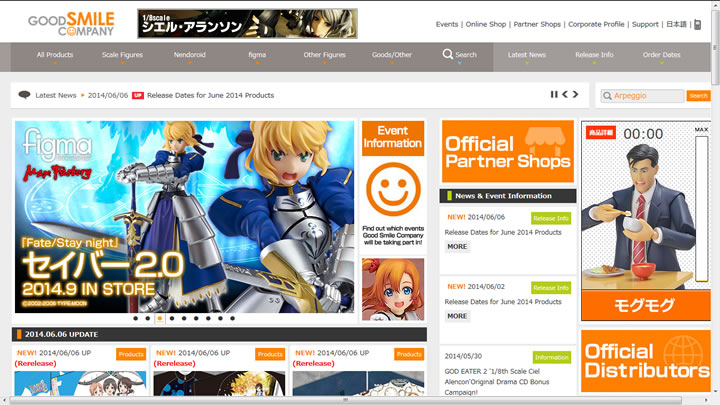
Task: Click the orange smiley face icon
Action: (x=393, y=189)
